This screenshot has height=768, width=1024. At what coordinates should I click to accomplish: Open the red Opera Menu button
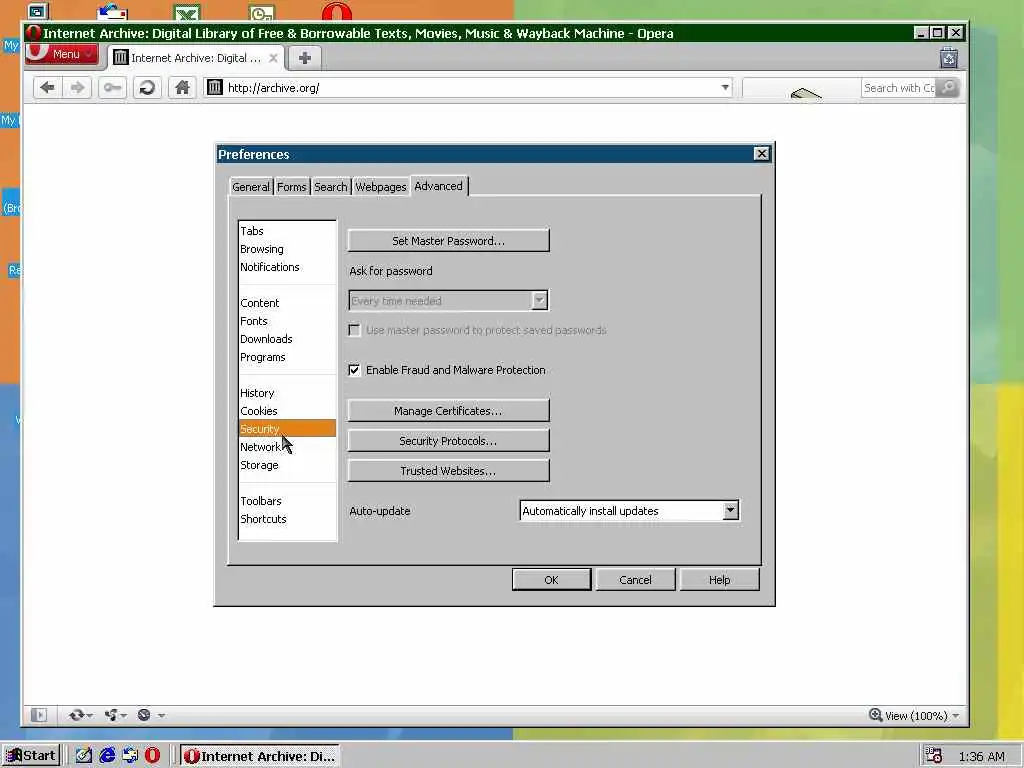point(61,54)
